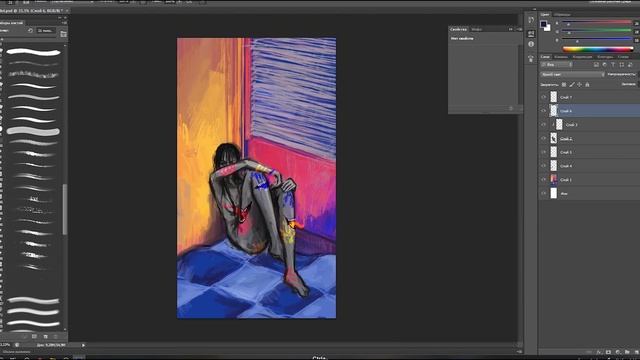Switch to the Коррекция tab
This screenshot has height=360, width=640.
tap(582, 57)
